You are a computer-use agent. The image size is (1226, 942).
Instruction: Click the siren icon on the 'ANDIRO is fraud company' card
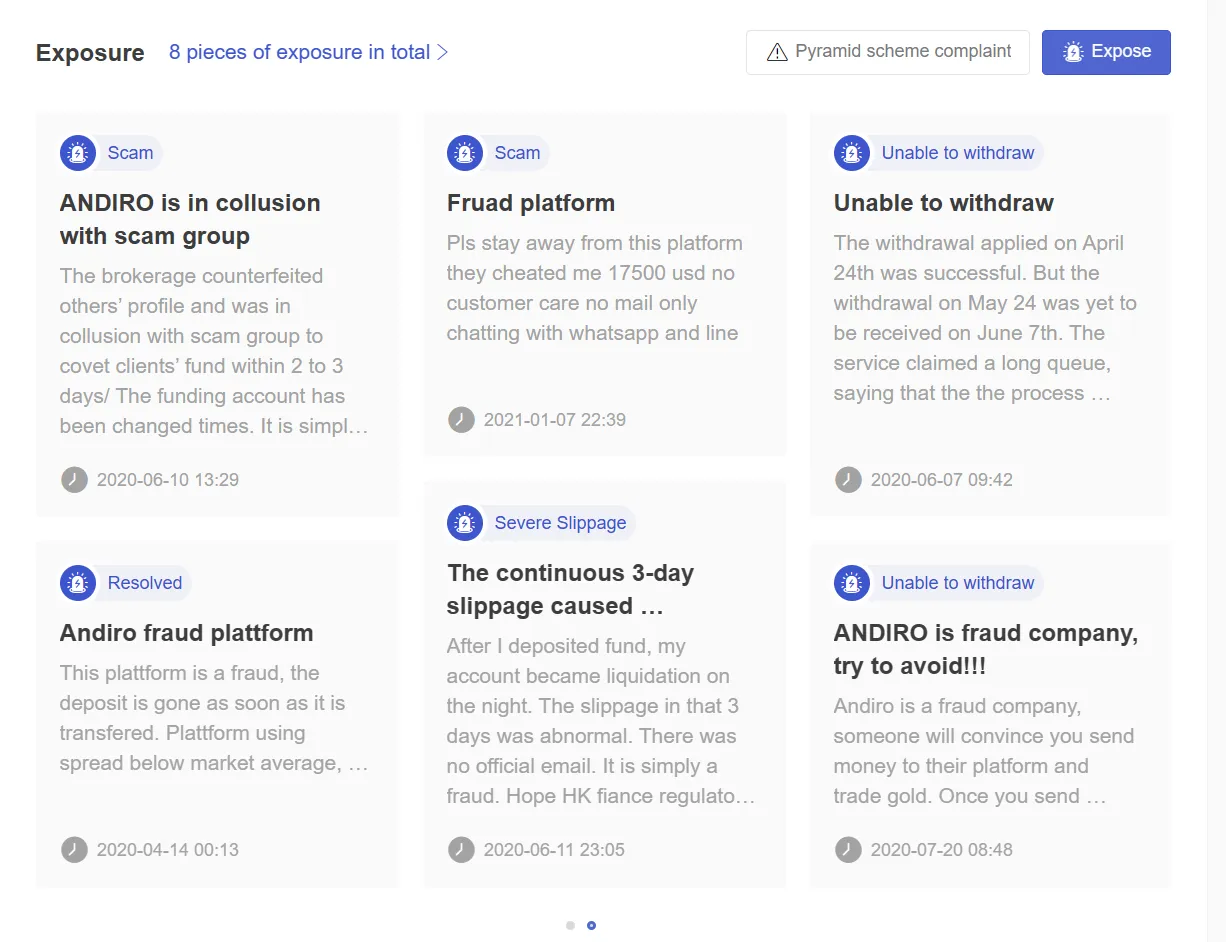(x=852, y=583)
